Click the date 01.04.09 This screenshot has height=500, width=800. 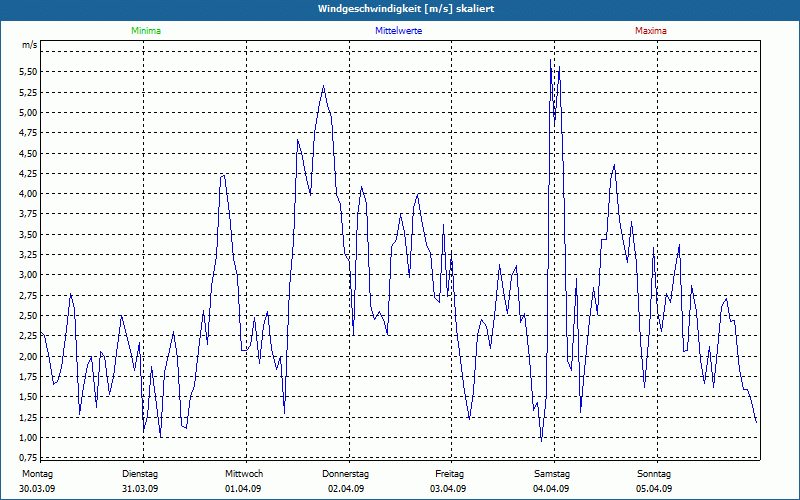tap(243, 489)
